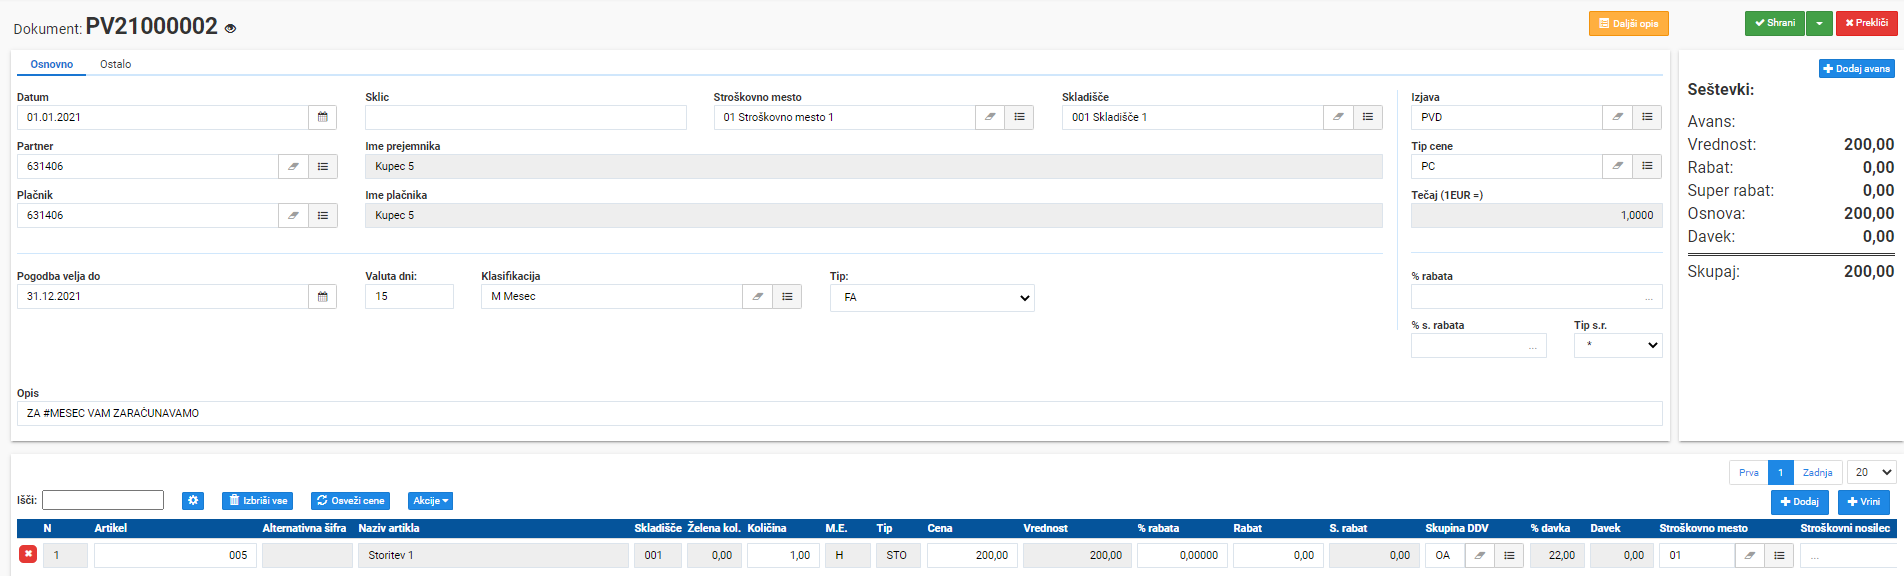Screen dimensions: 1904x576
Task: Click the row's % rabata cell 0,00000
Action: 1182,555
